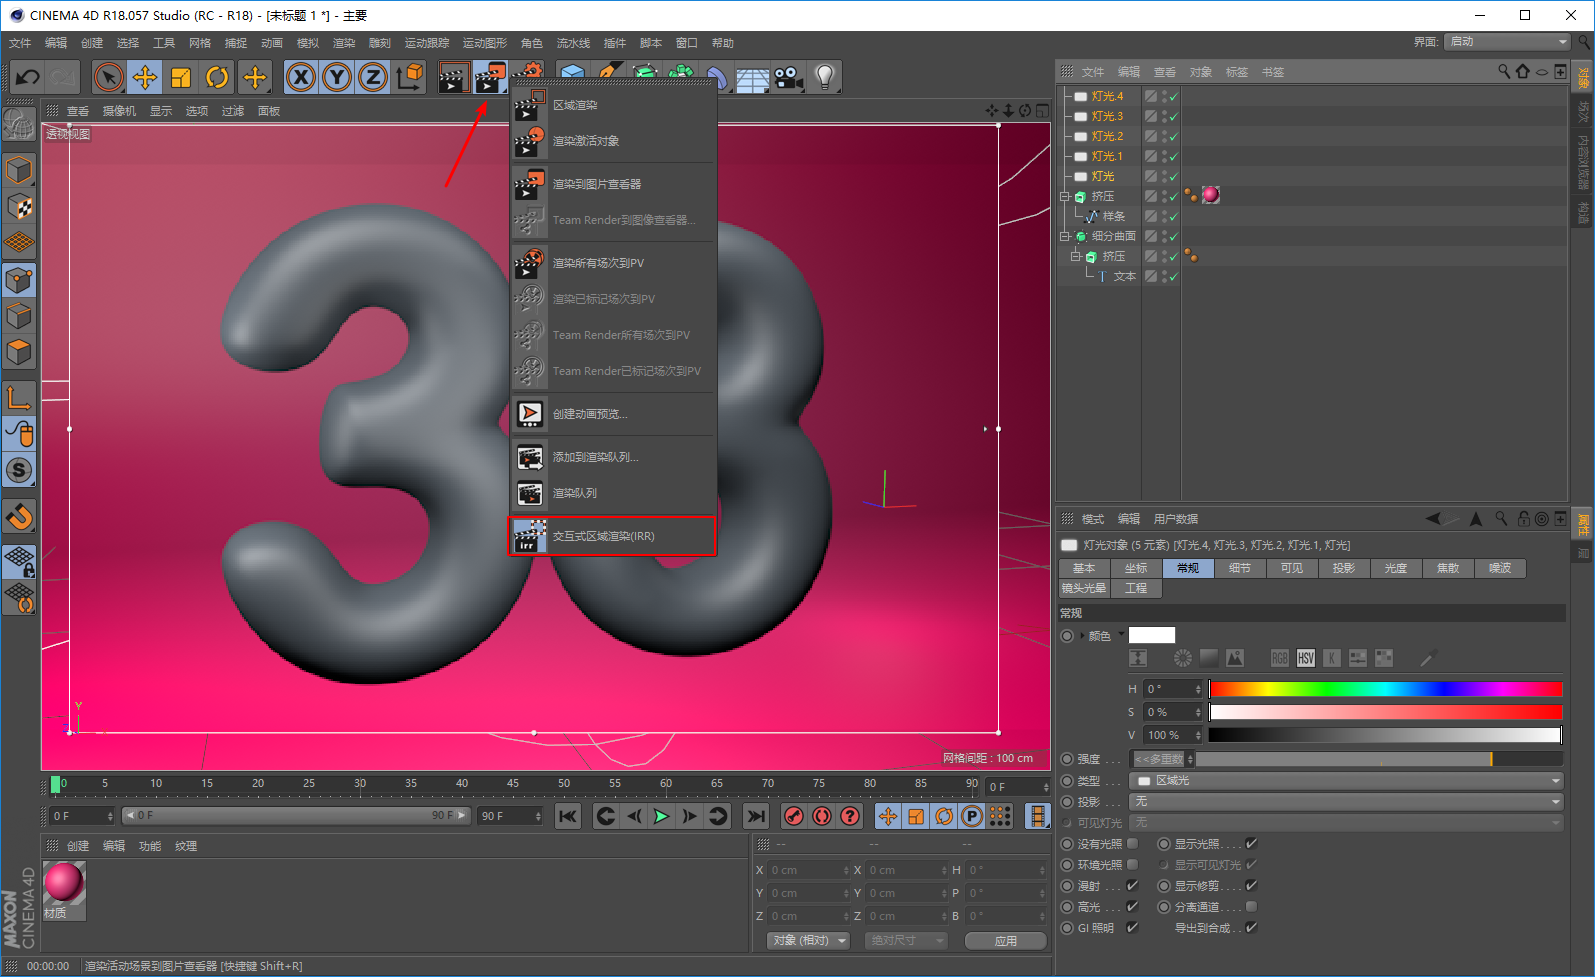Collapse the top-level 挤压 tree node
1595x977 pixels.
click(1066, 196)
